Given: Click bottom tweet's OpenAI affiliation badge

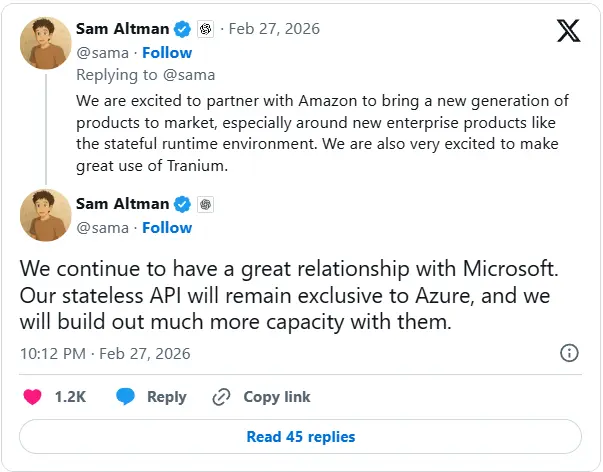Looking at the screenshot, I should point(205,204).
